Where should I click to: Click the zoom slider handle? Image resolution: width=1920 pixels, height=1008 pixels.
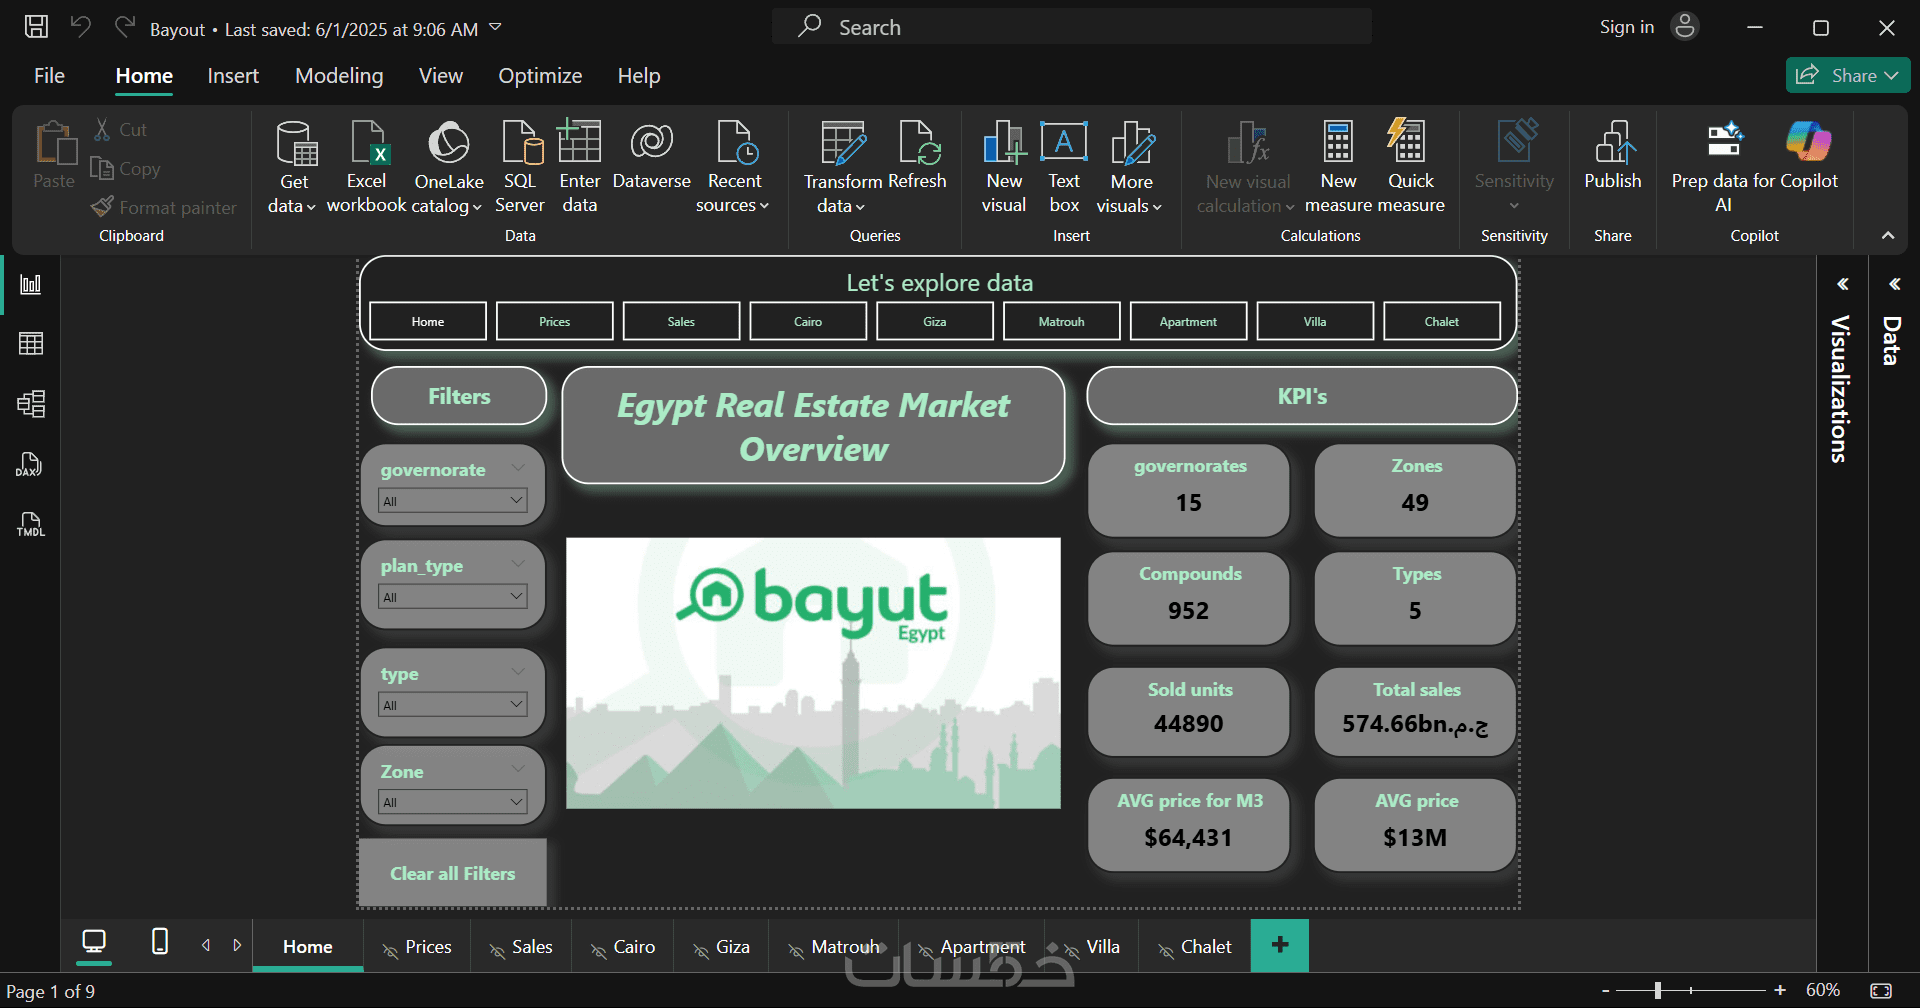[1658, 991]
